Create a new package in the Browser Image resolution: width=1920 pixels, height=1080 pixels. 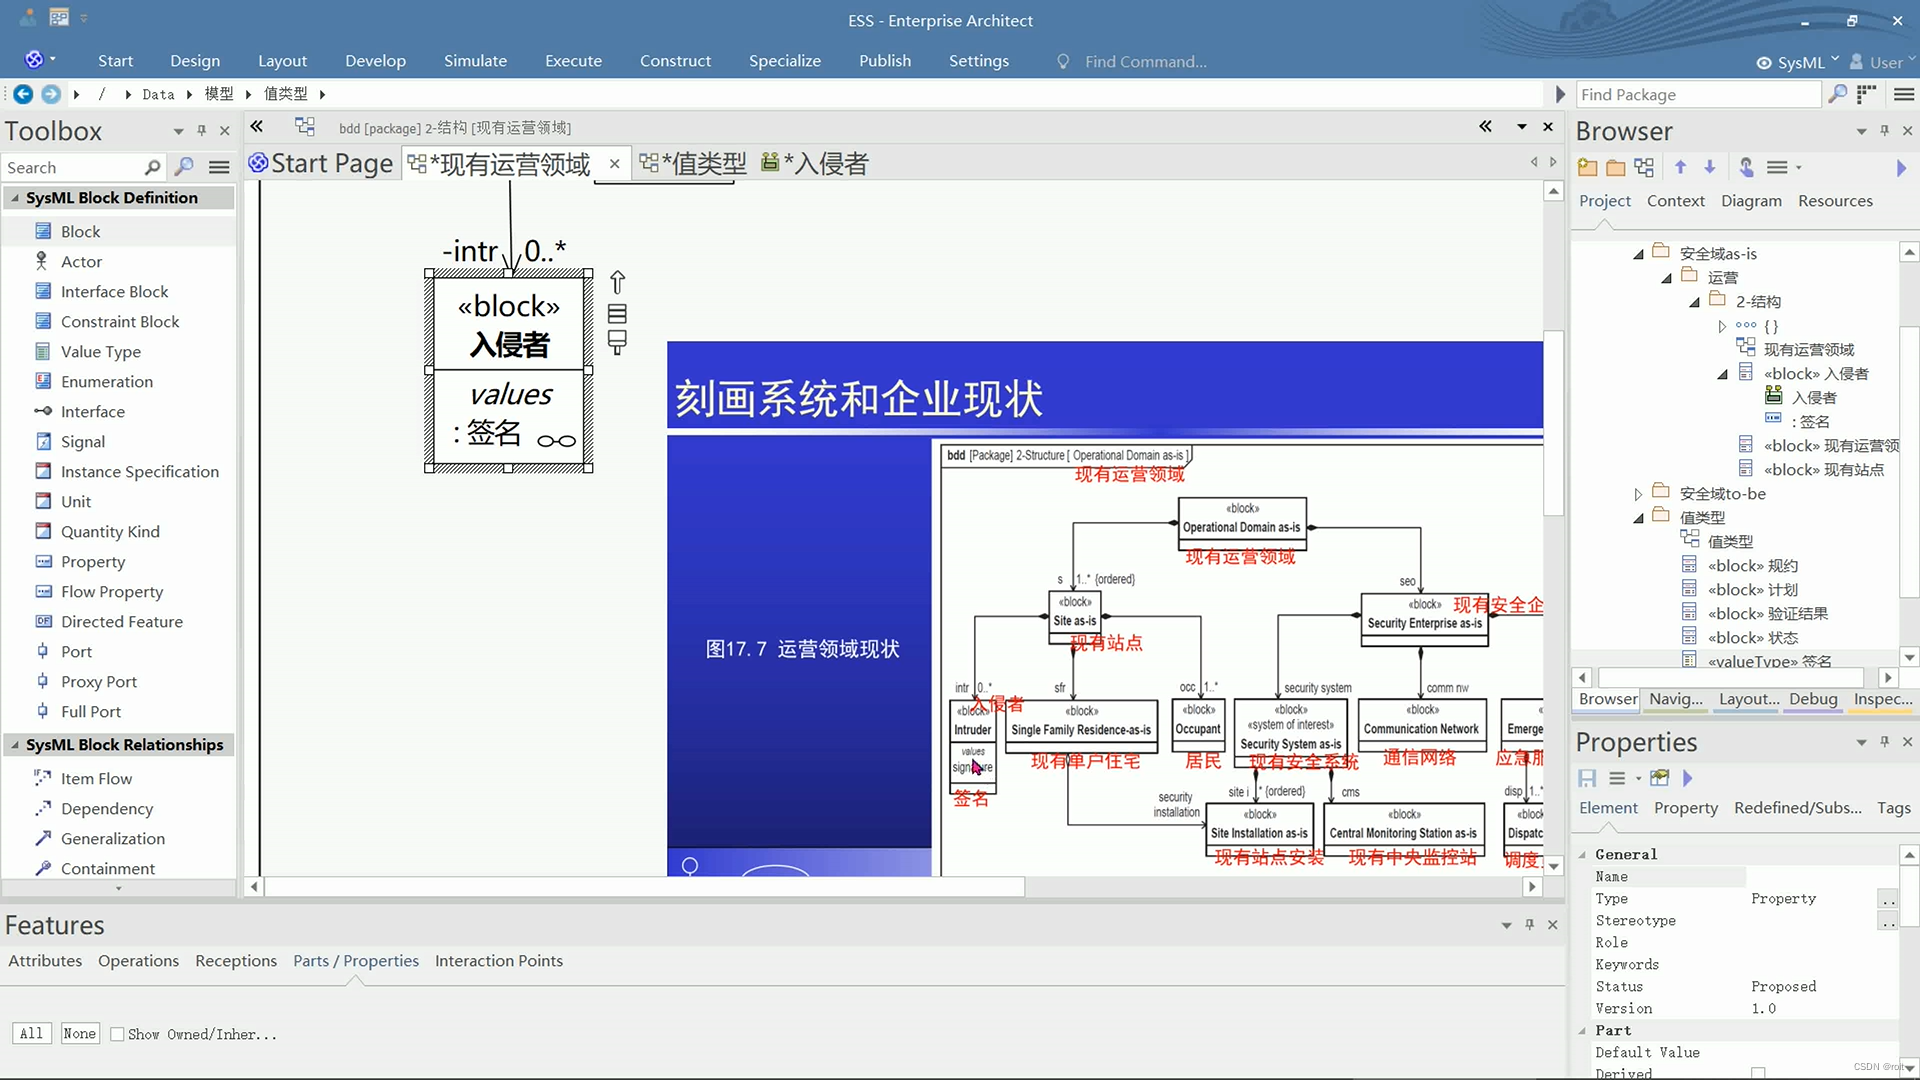pos(1587,167)
